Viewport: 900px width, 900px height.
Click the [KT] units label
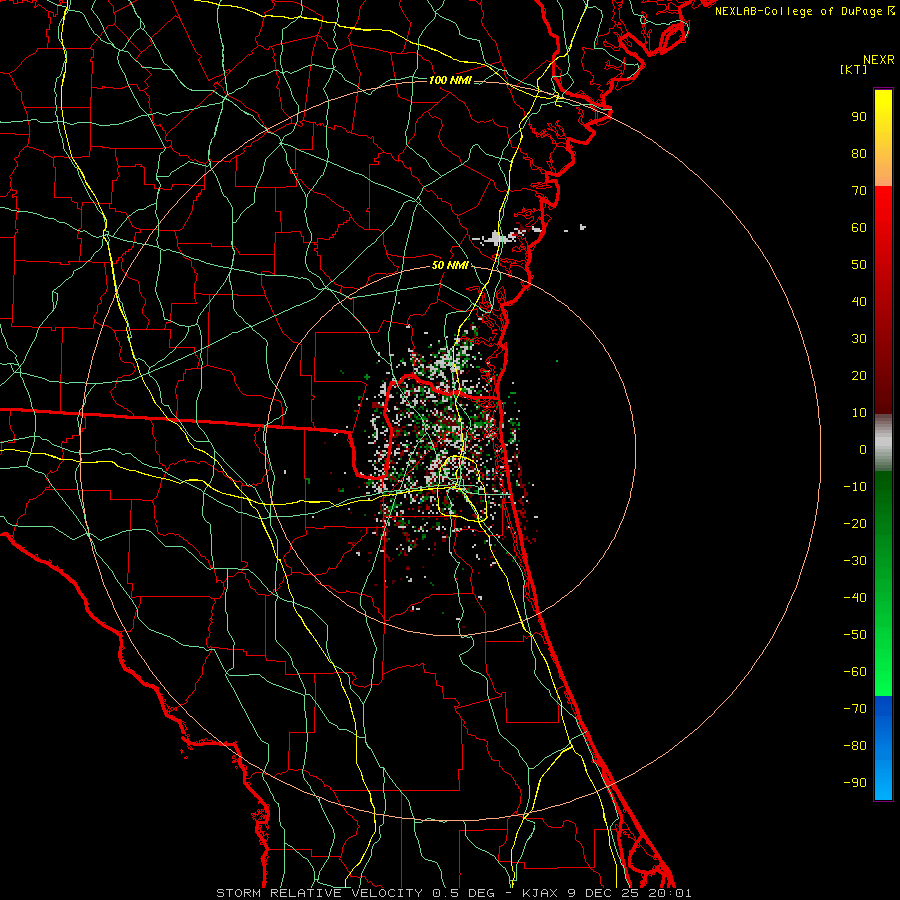854,69
